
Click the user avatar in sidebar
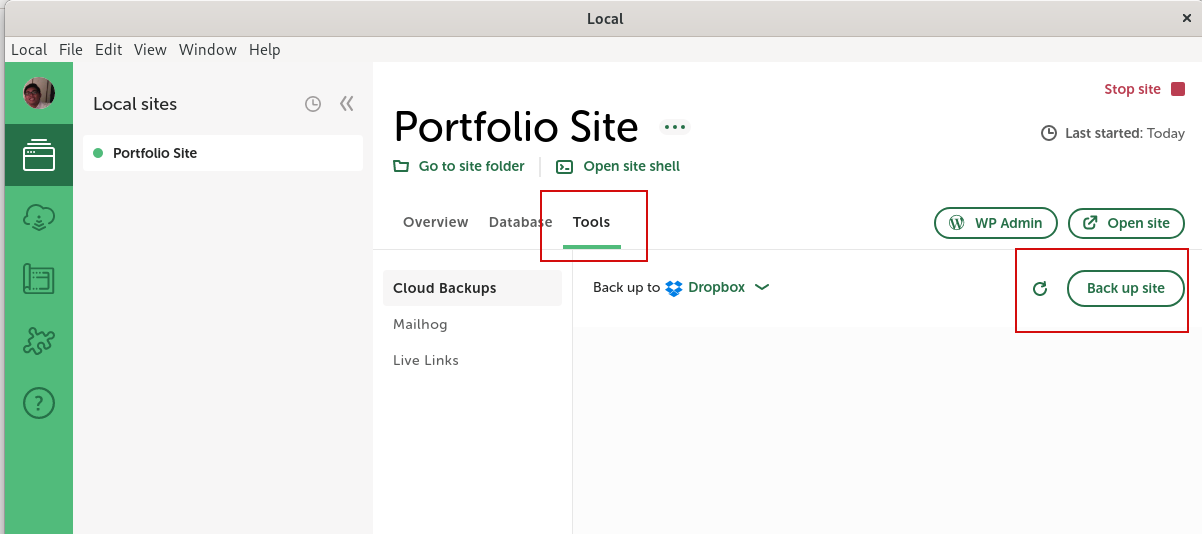coord(39,94)
